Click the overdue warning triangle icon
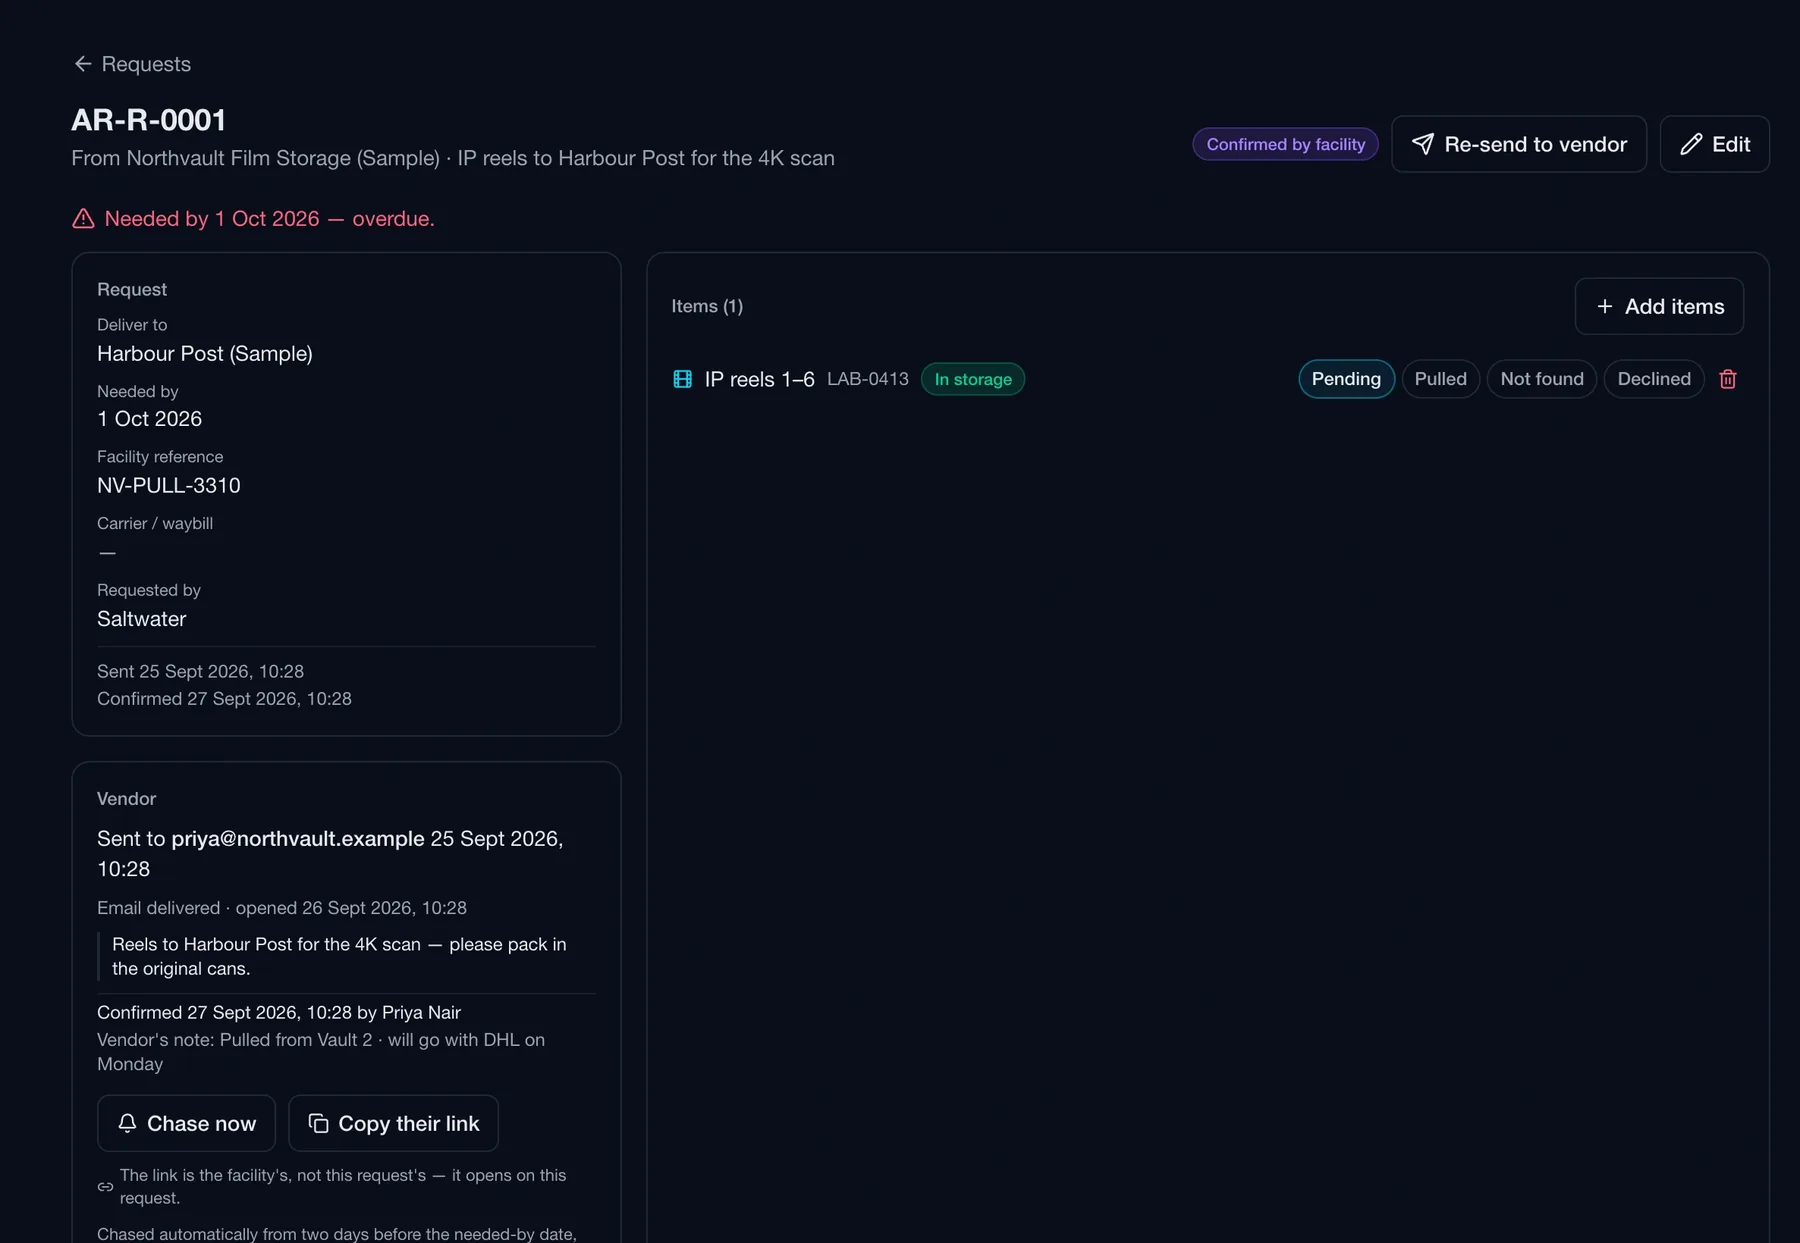1800x1243 pixels. coord(83,218)
